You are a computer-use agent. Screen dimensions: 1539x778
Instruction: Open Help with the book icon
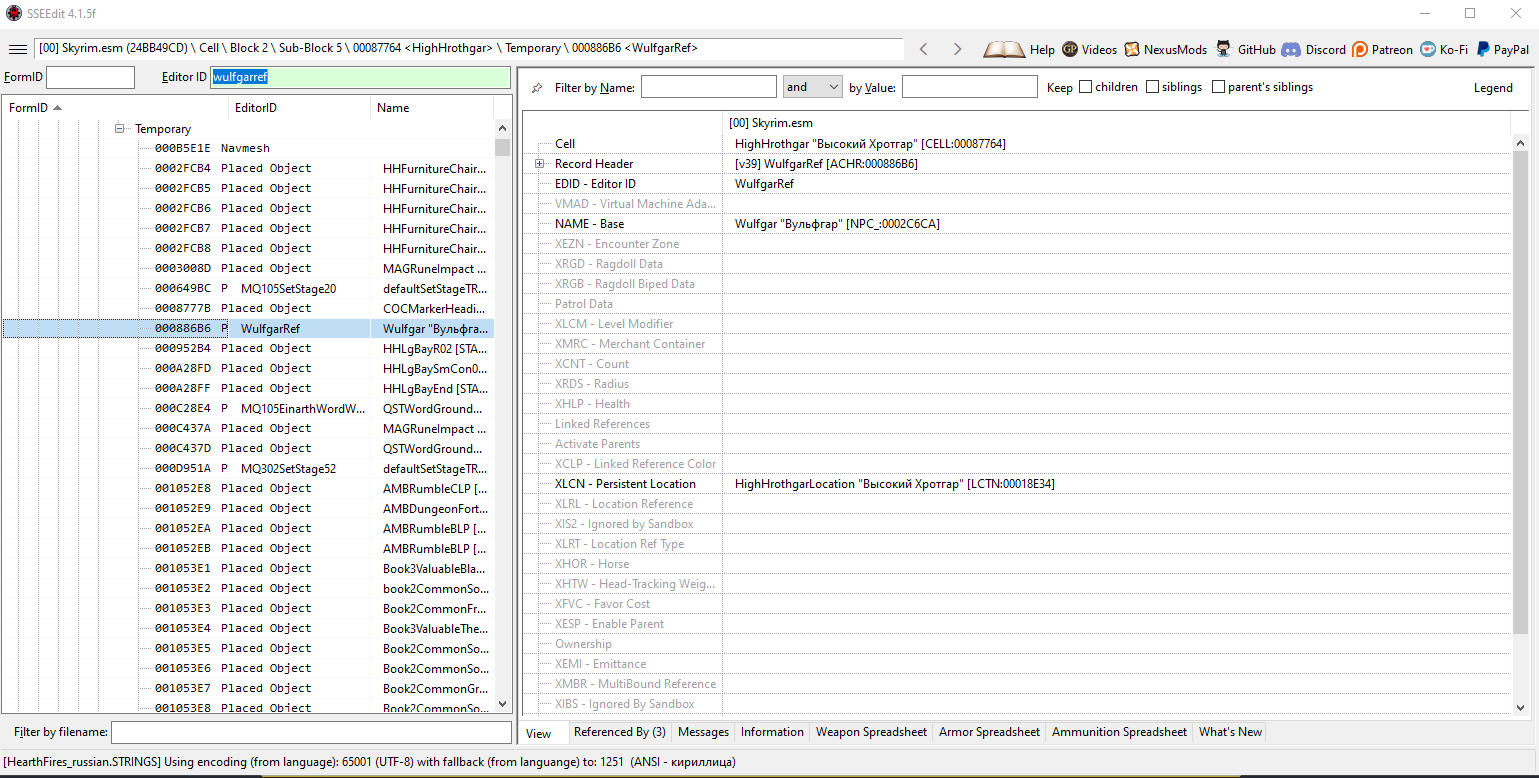click(x=1019, y=49)
